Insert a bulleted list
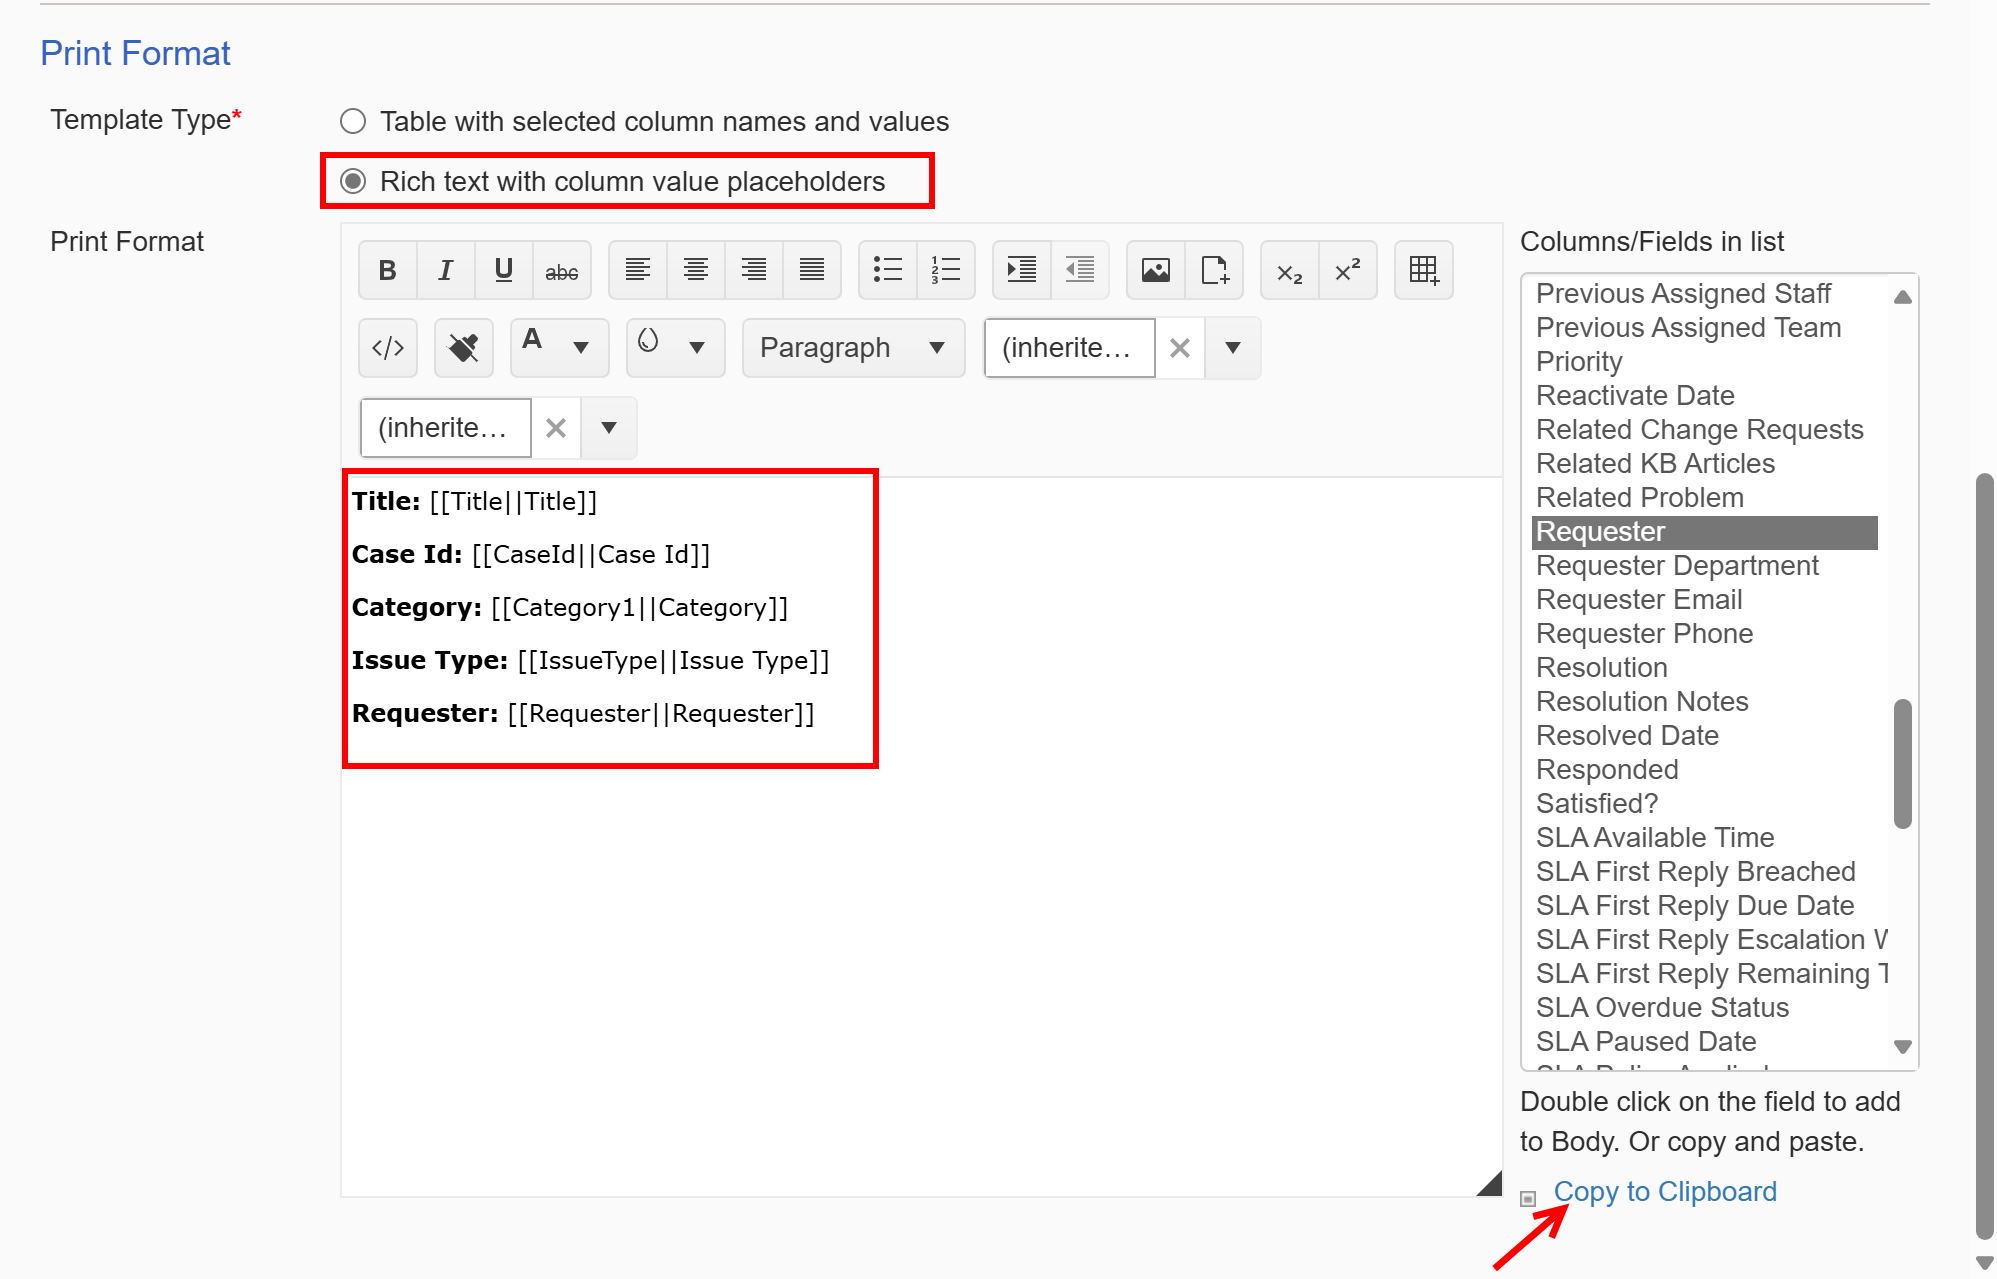Screen dimensions: 1997x1279 click(x=888, y=270)
